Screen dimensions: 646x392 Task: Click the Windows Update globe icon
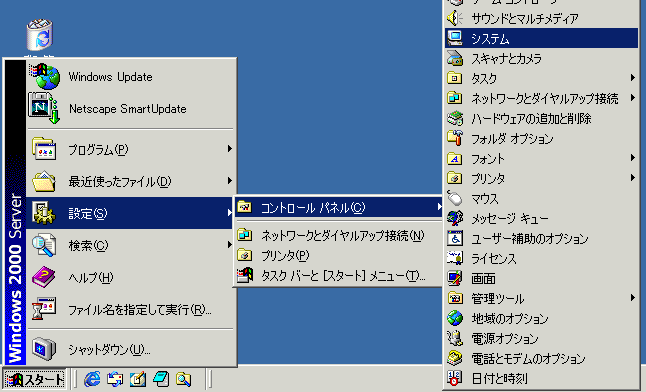click(44, 76)
